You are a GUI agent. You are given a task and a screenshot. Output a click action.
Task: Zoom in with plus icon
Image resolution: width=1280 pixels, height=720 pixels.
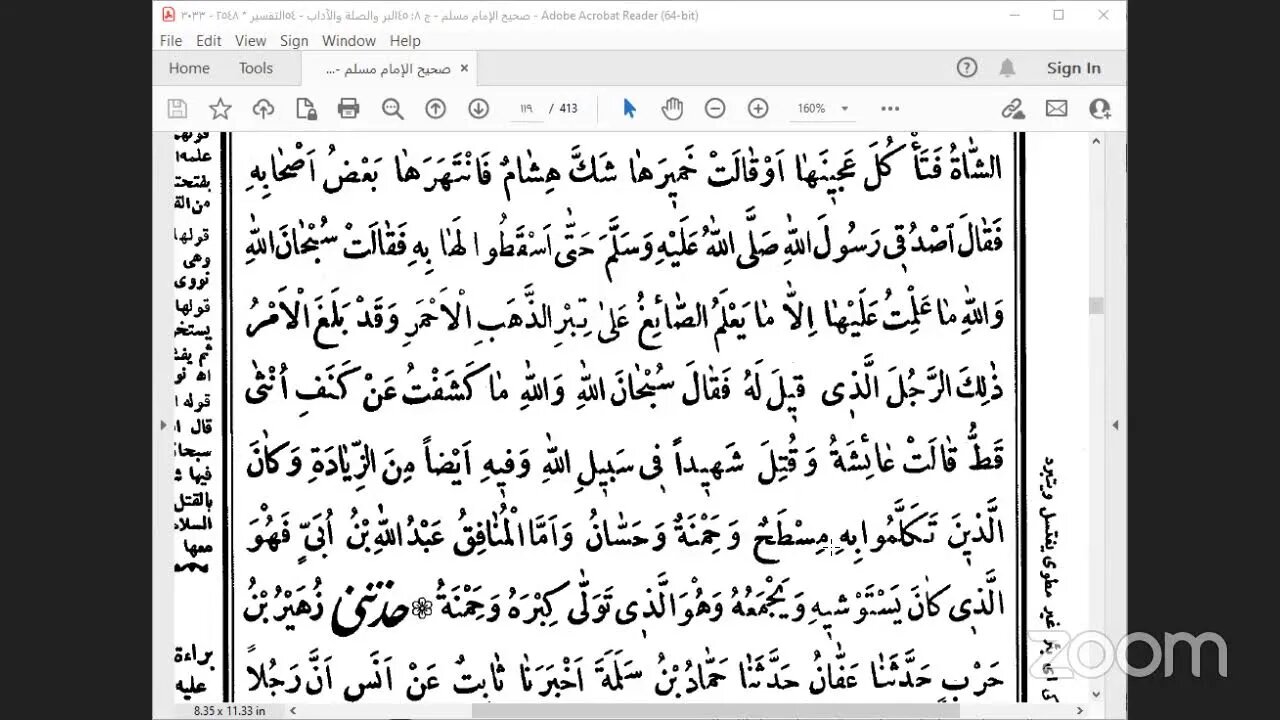(758, 109)
